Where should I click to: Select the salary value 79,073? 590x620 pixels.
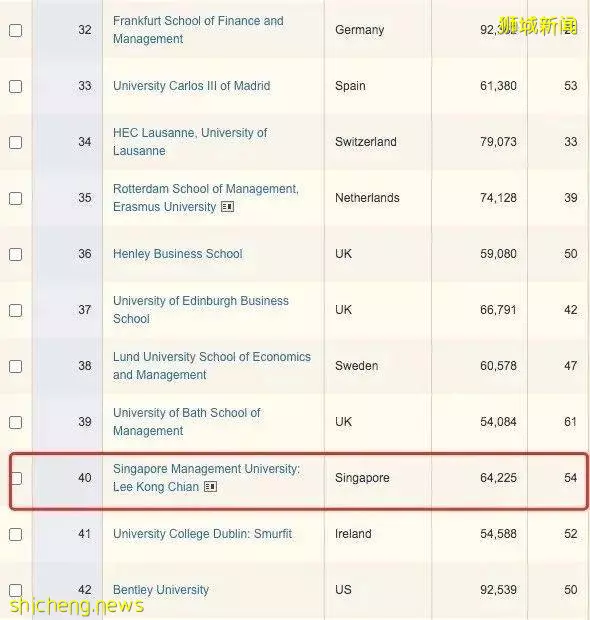click(x=498, y=142)
